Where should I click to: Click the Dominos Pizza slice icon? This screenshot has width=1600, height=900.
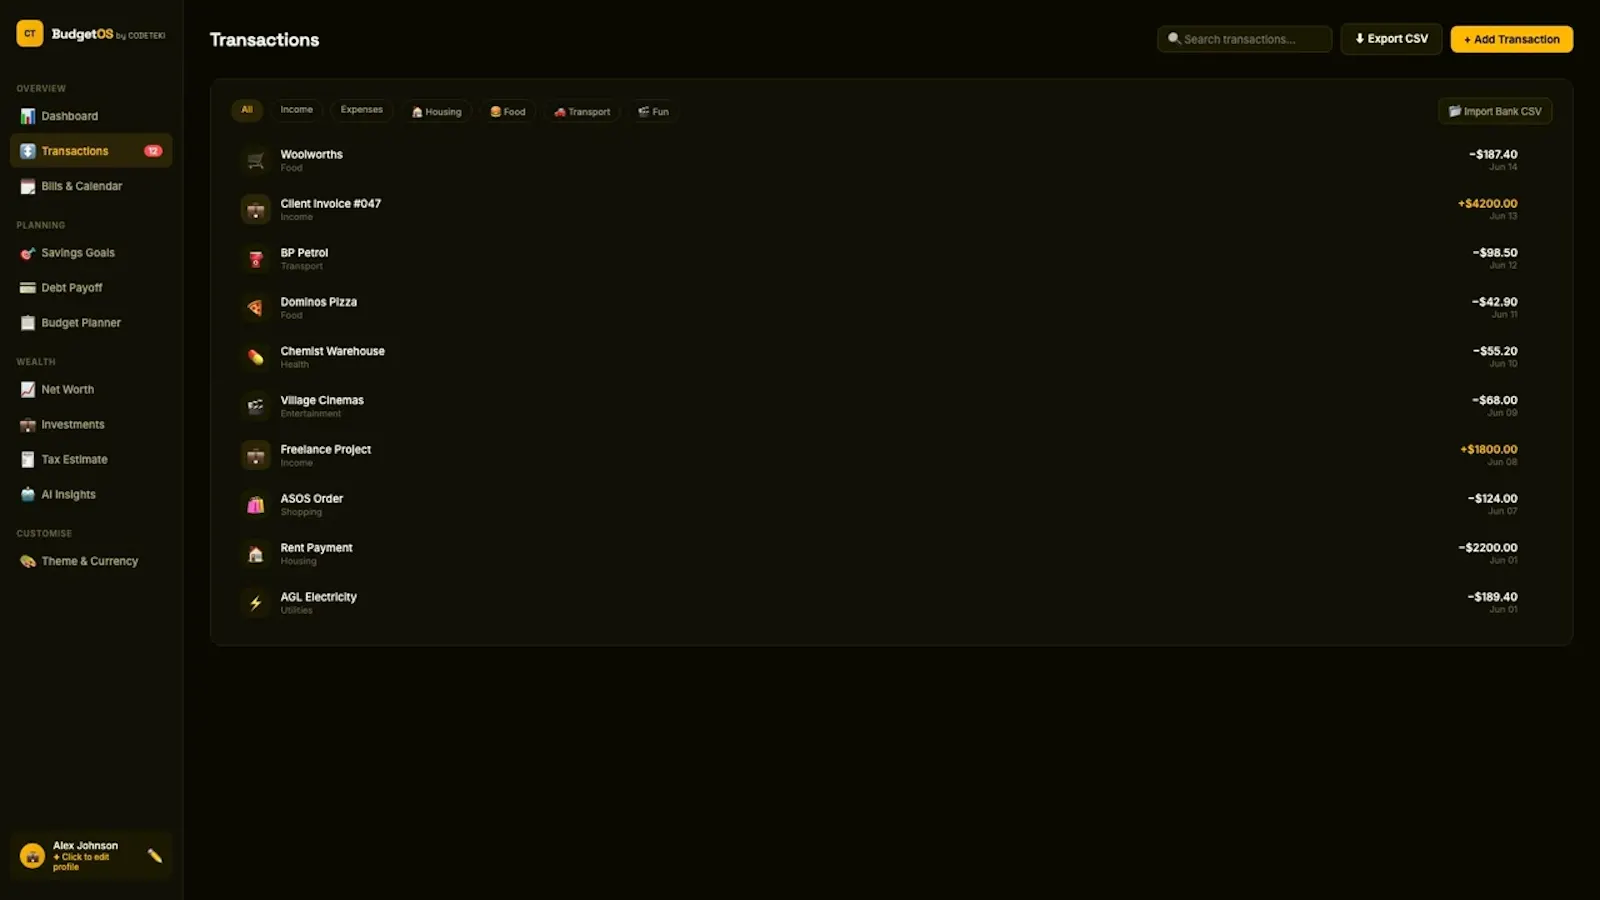pyautogui.click(x=256, y=308)
